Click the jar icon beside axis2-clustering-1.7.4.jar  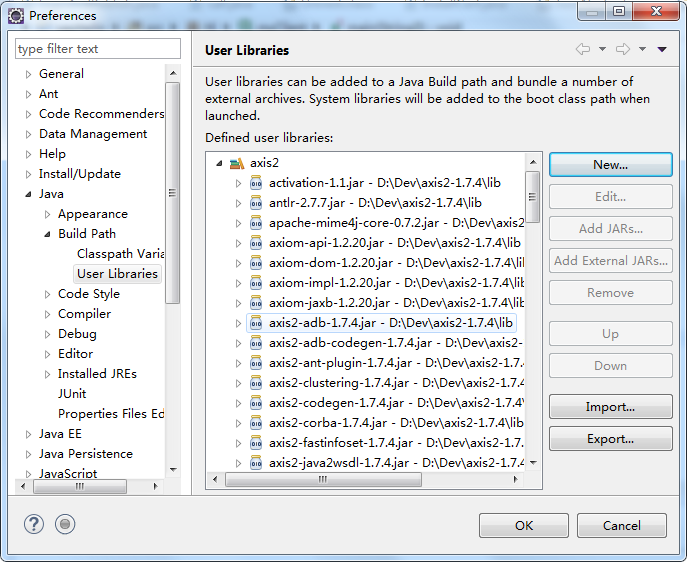point(256,383)
